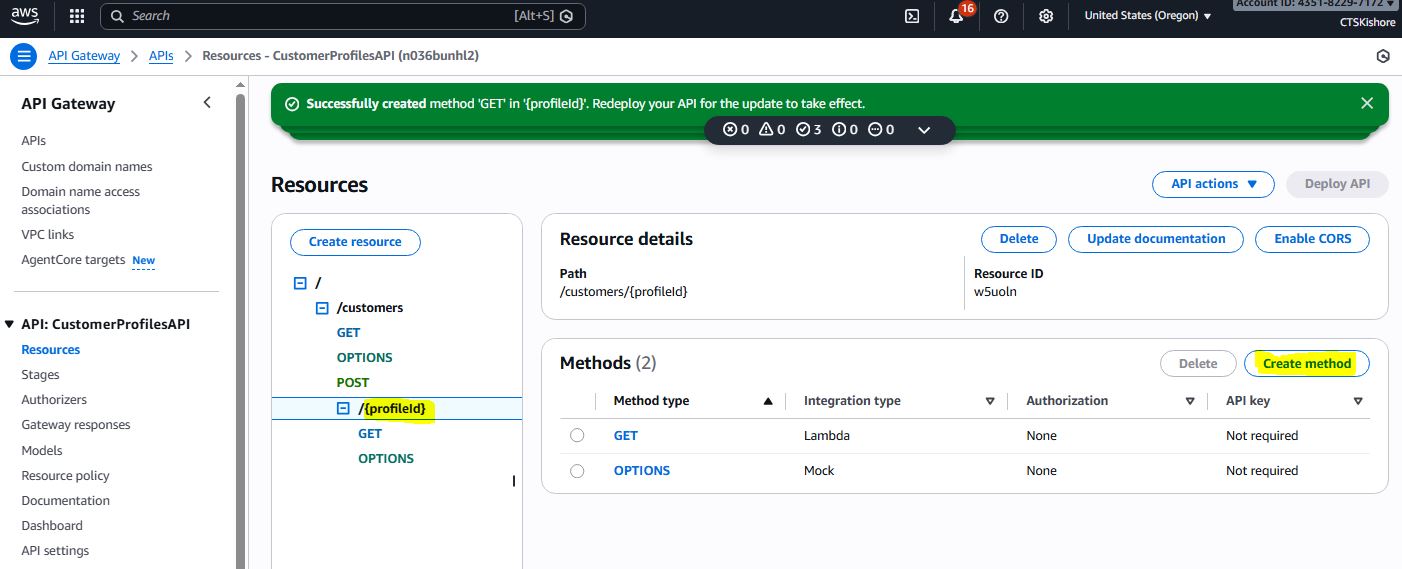The image size is (1402, 569).
Task: Open the AWS services grid menu
Action: click(77, 16)
